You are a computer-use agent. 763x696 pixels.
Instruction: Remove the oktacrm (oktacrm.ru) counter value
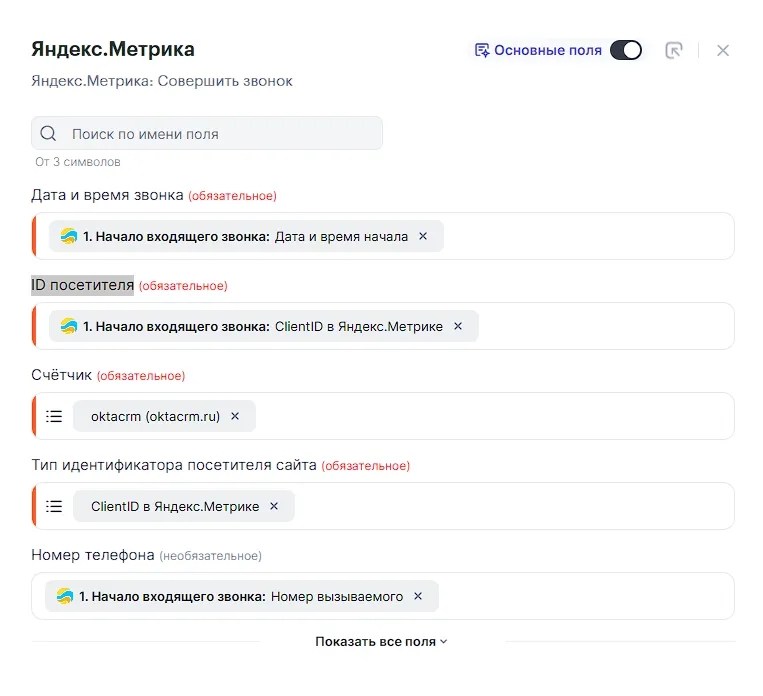(x=235, y=416)
